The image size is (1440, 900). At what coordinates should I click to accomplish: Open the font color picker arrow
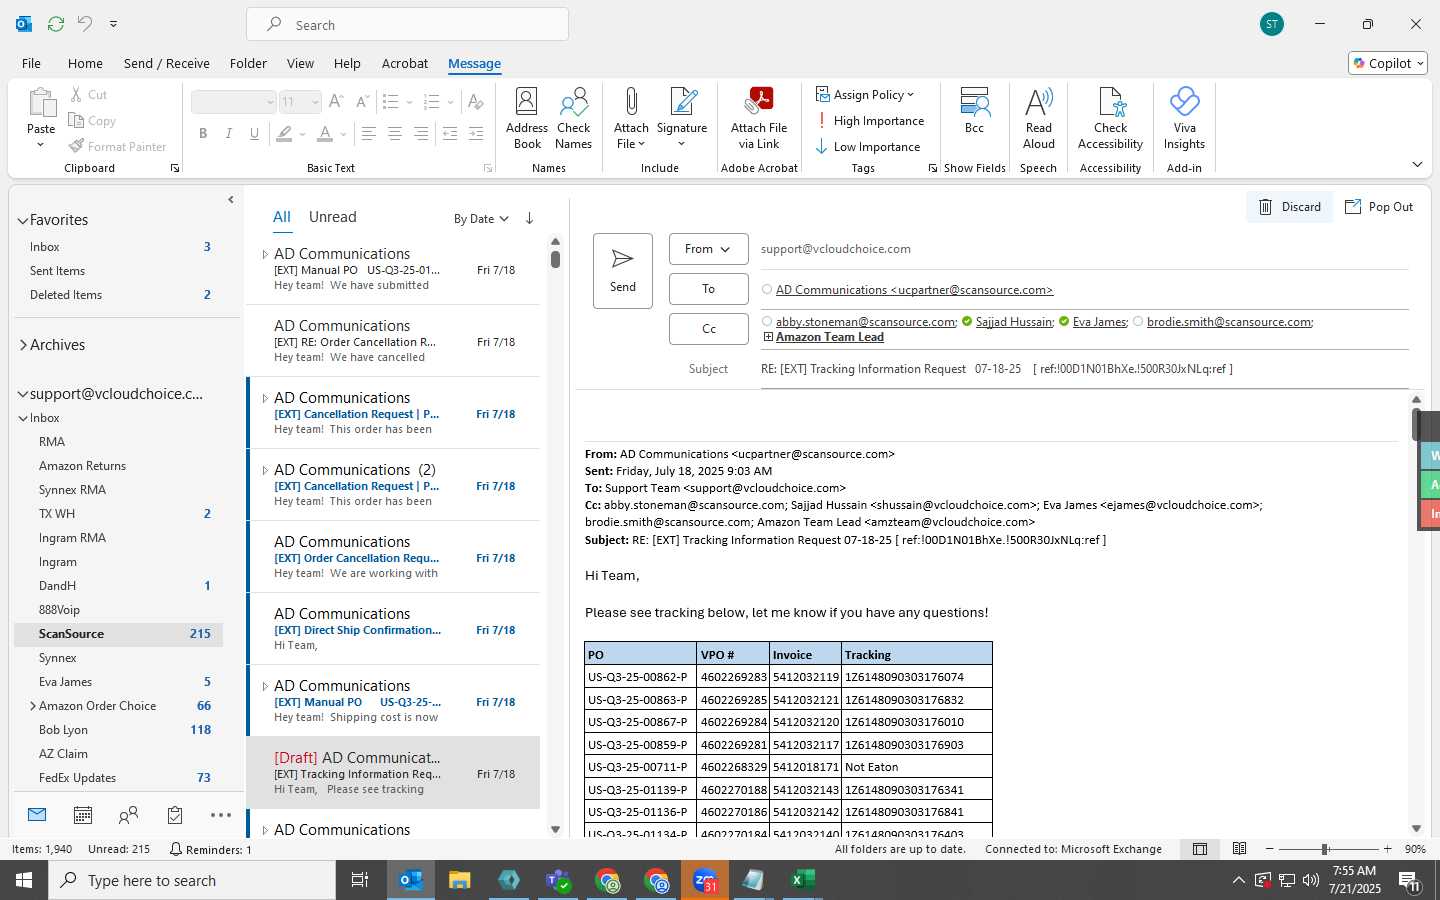pos(343,133)
